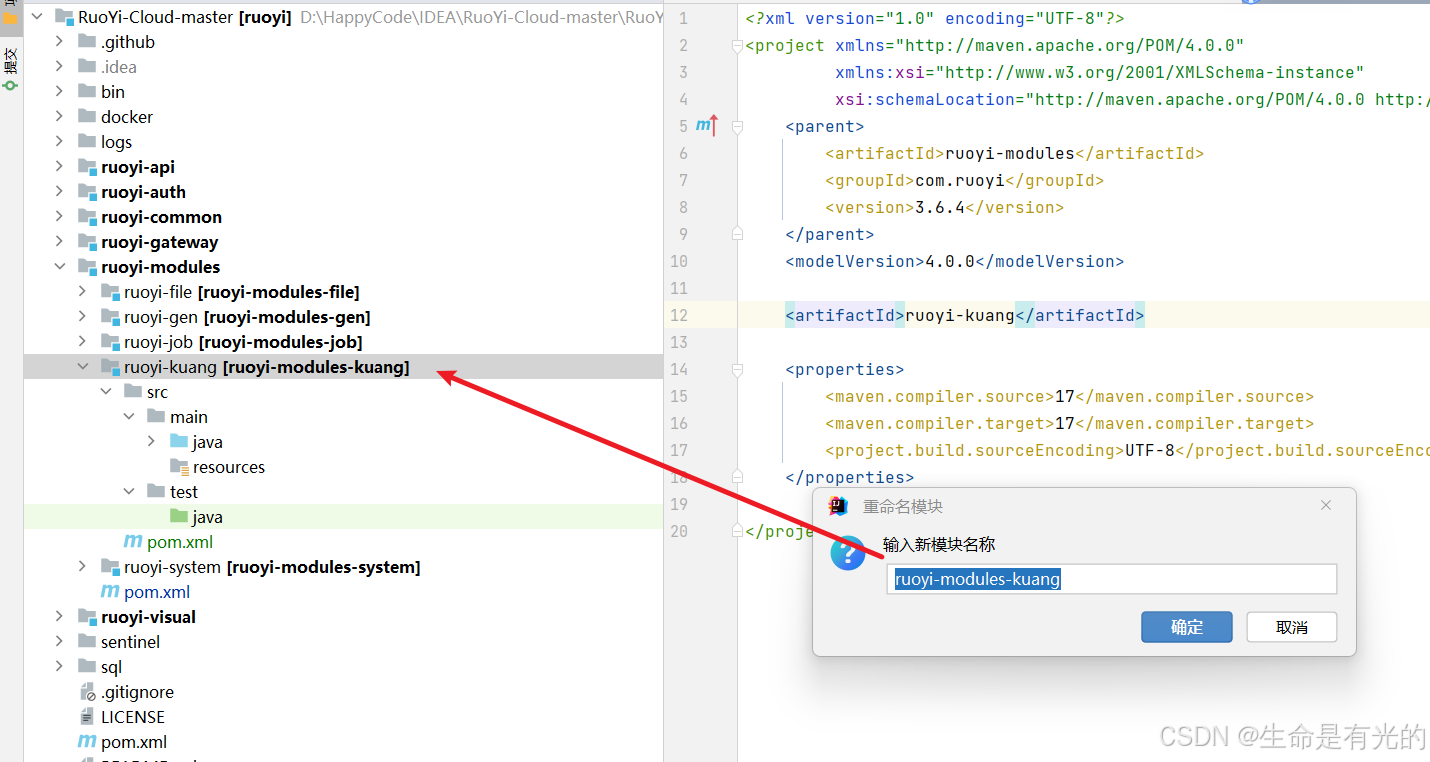The width and height of the screenshot is (1430, 762).
Task: Click the .github folder icon
Action: [x=87, y=42]
